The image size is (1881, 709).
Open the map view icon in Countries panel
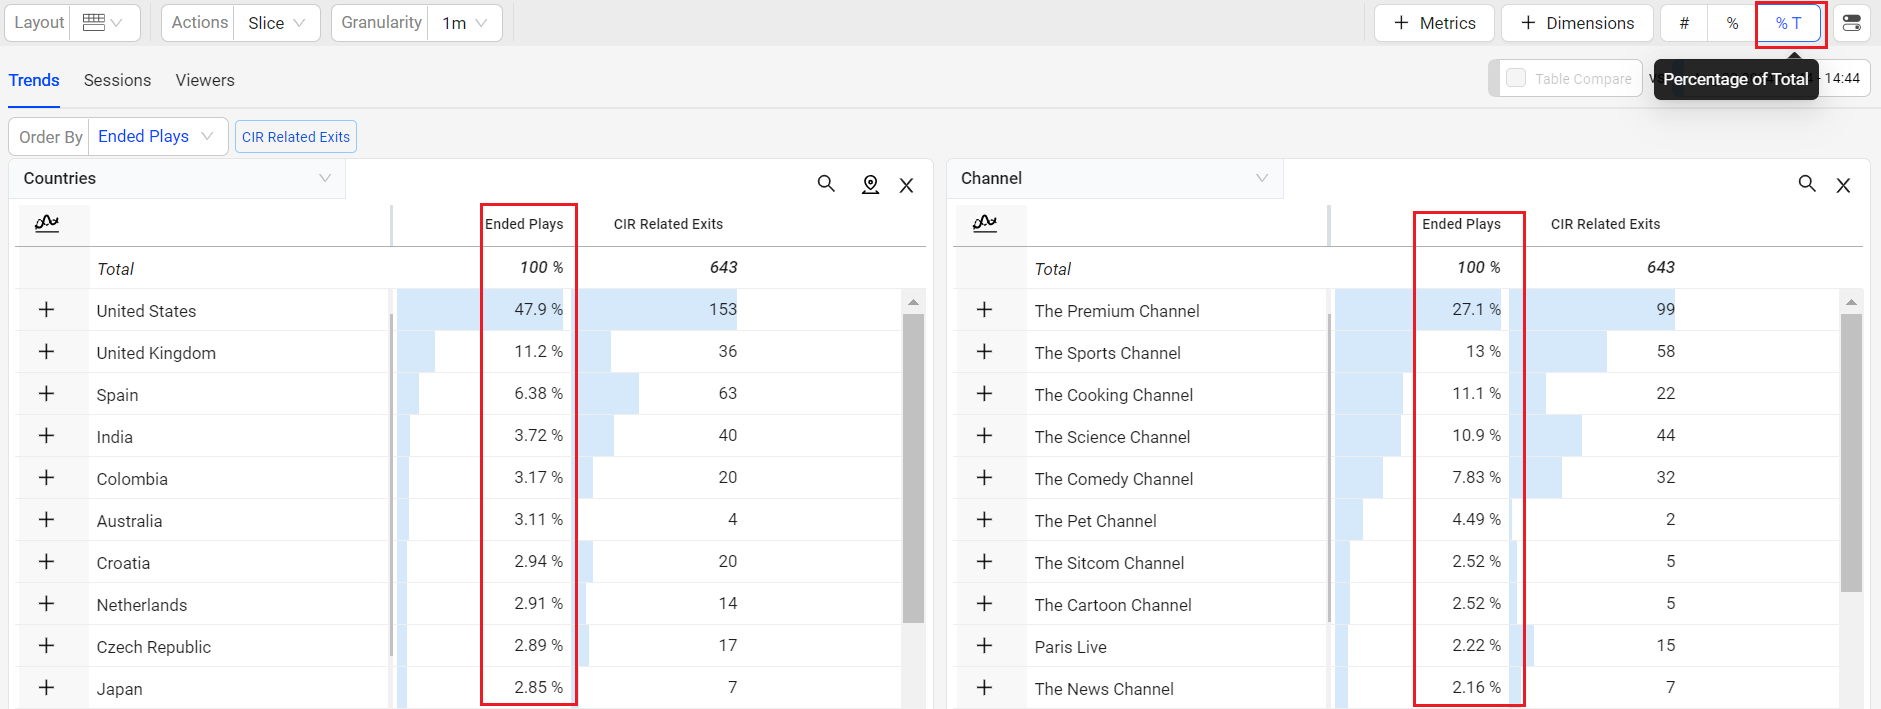point(870,184)
